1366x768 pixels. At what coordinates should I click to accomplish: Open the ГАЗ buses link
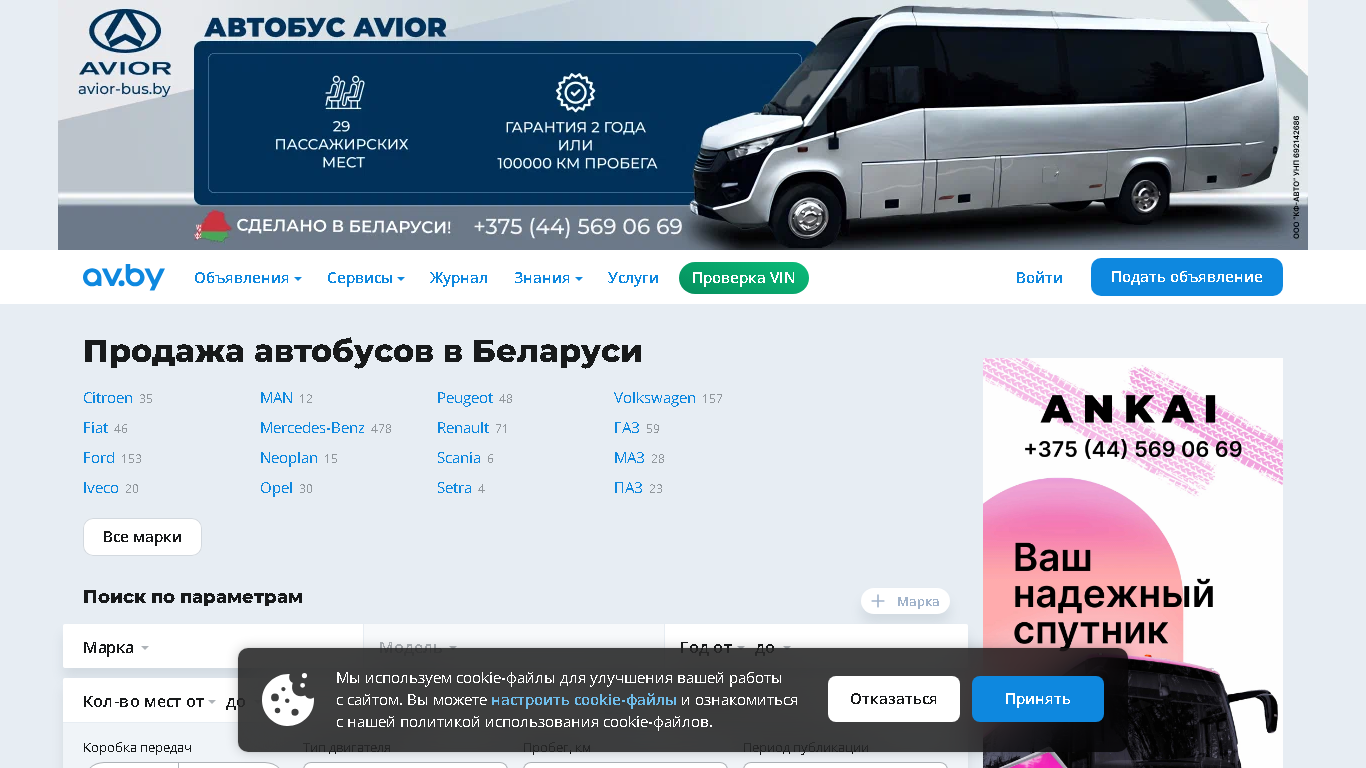point(627,428)
